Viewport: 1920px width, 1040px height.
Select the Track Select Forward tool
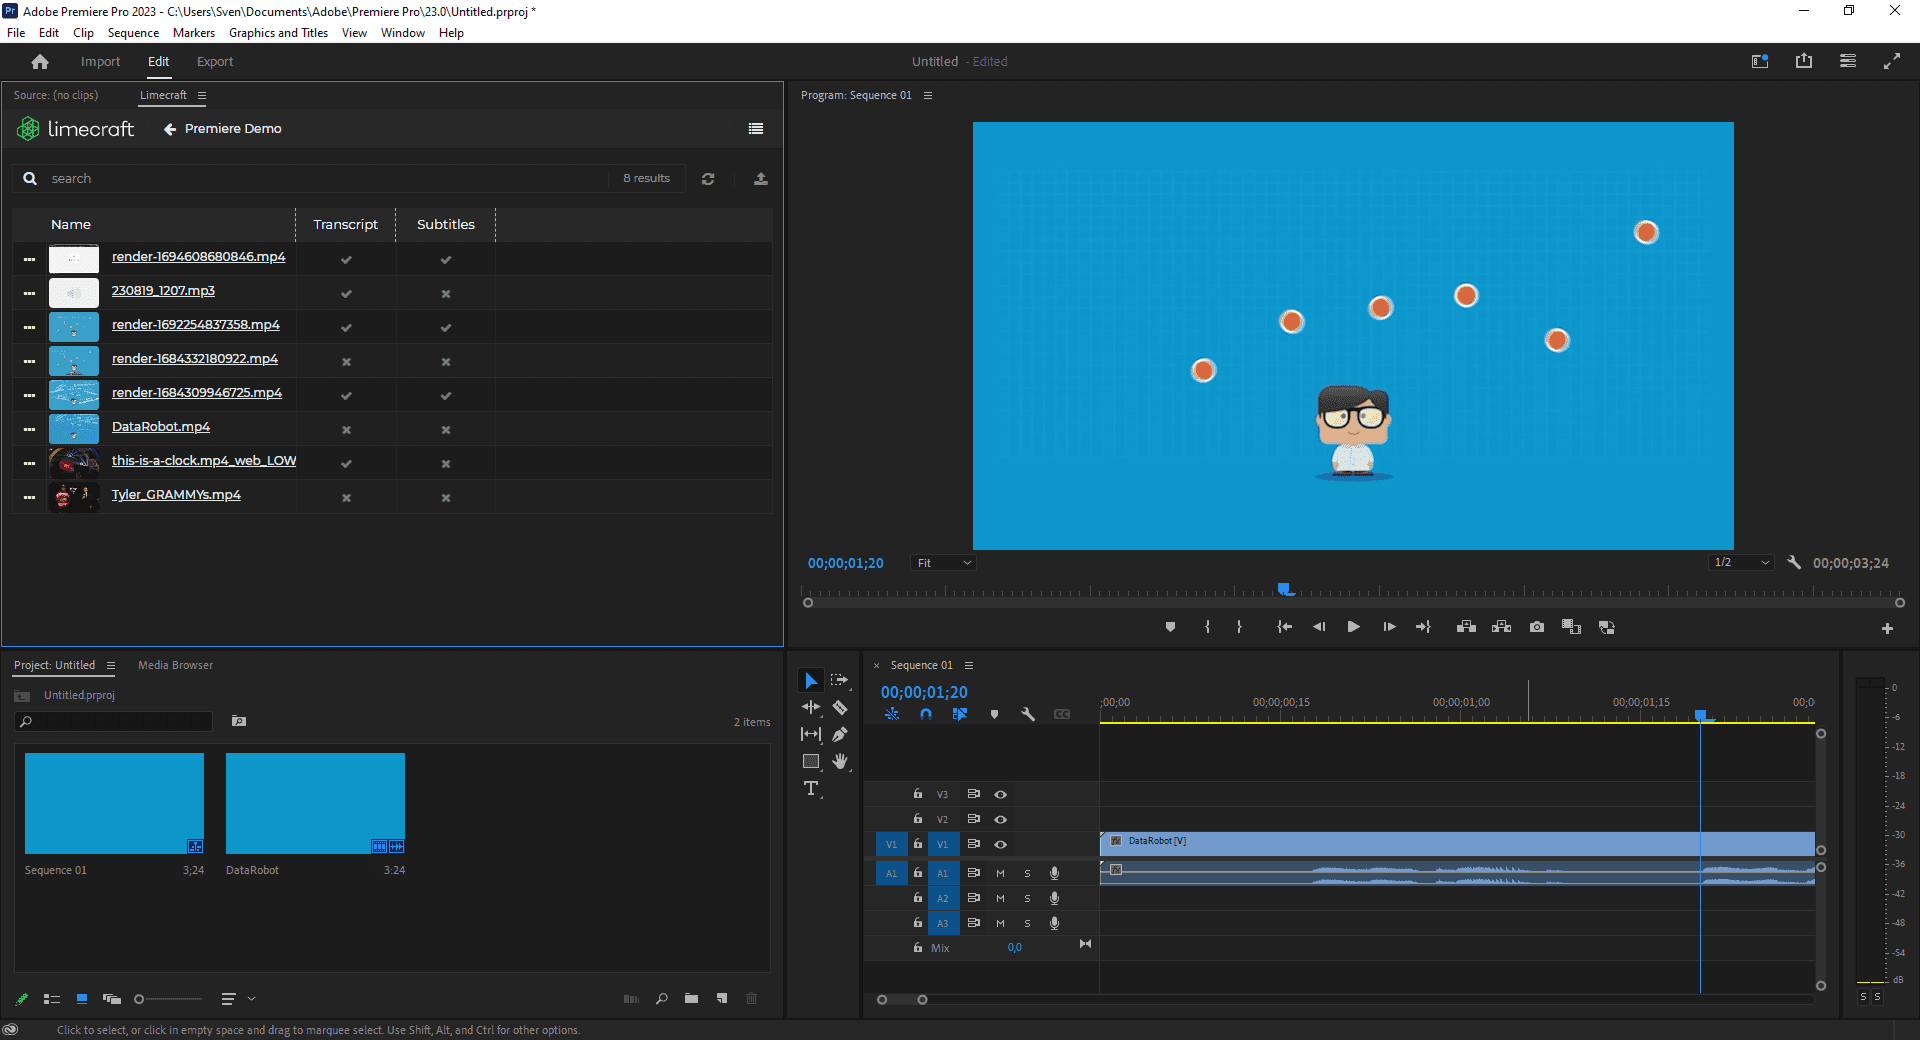840,680
